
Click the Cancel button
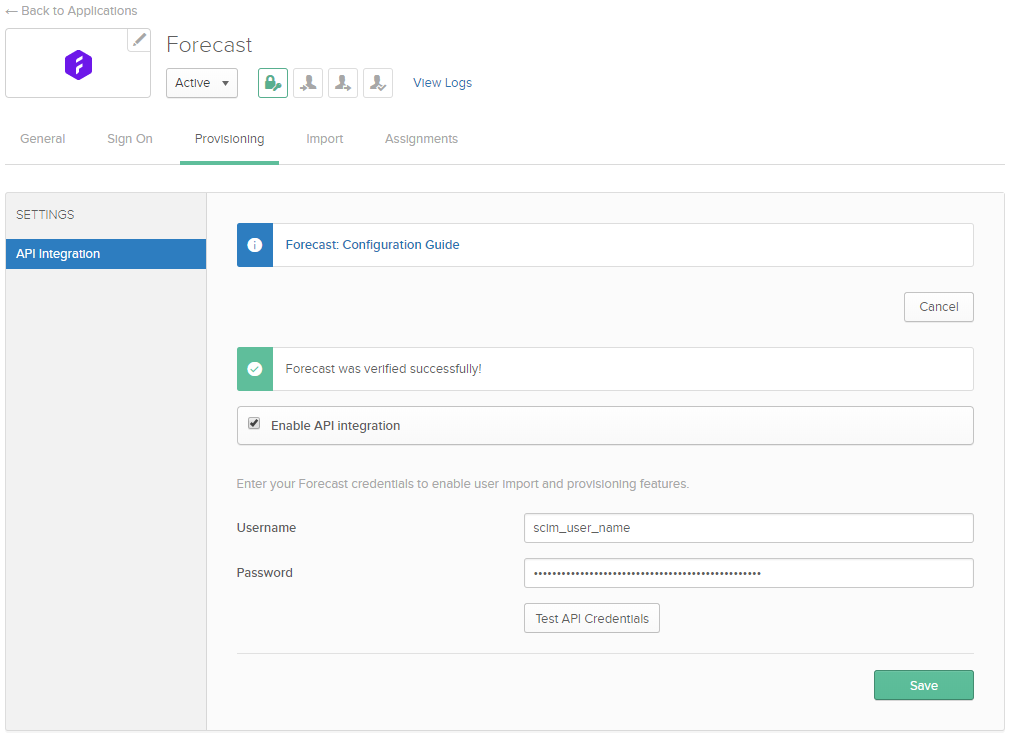pyautogui.click(x=939, y=307)
